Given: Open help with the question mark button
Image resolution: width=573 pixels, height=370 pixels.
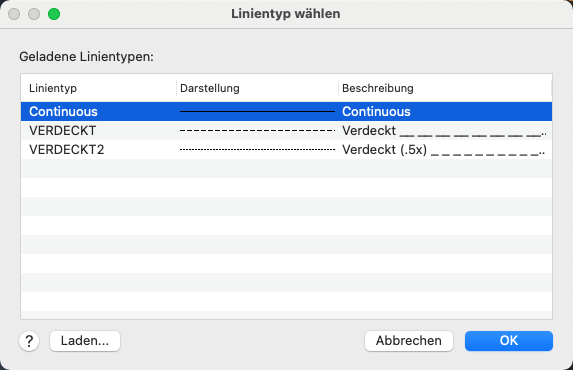Looking at the screenshot, I should [x=29, y=341].
